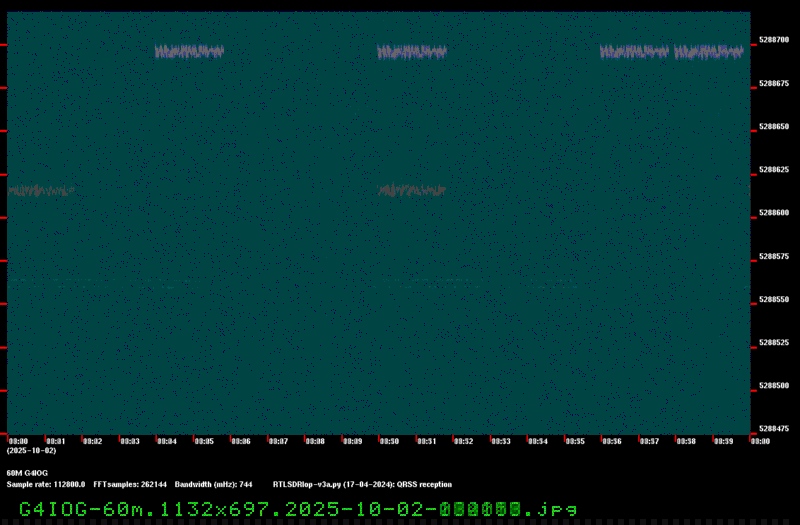
Task: Click the 5288475 frequency axis label
Action: click(774, 429)
